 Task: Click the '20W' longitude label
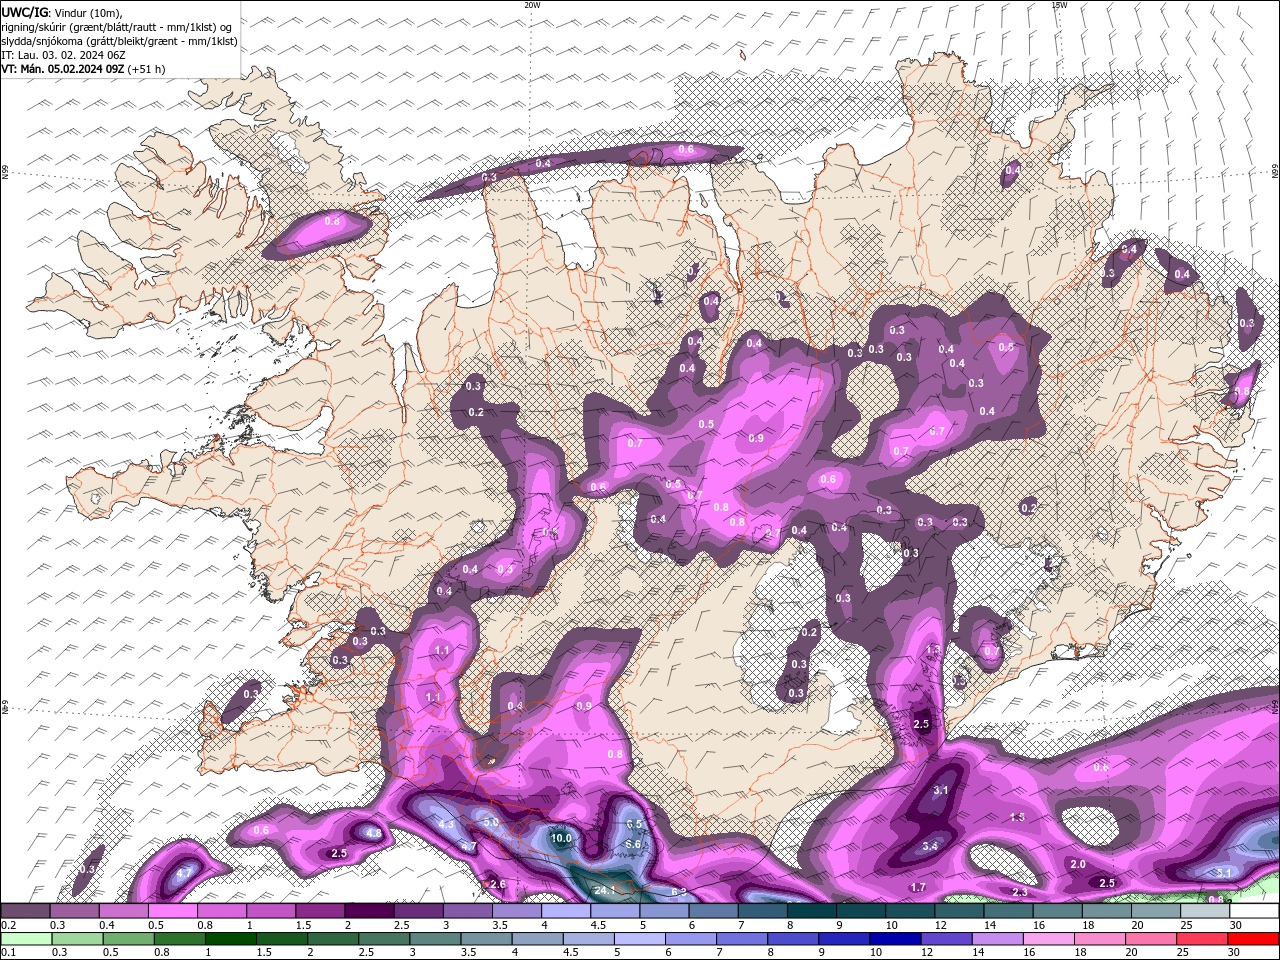(x=532, y=4)
